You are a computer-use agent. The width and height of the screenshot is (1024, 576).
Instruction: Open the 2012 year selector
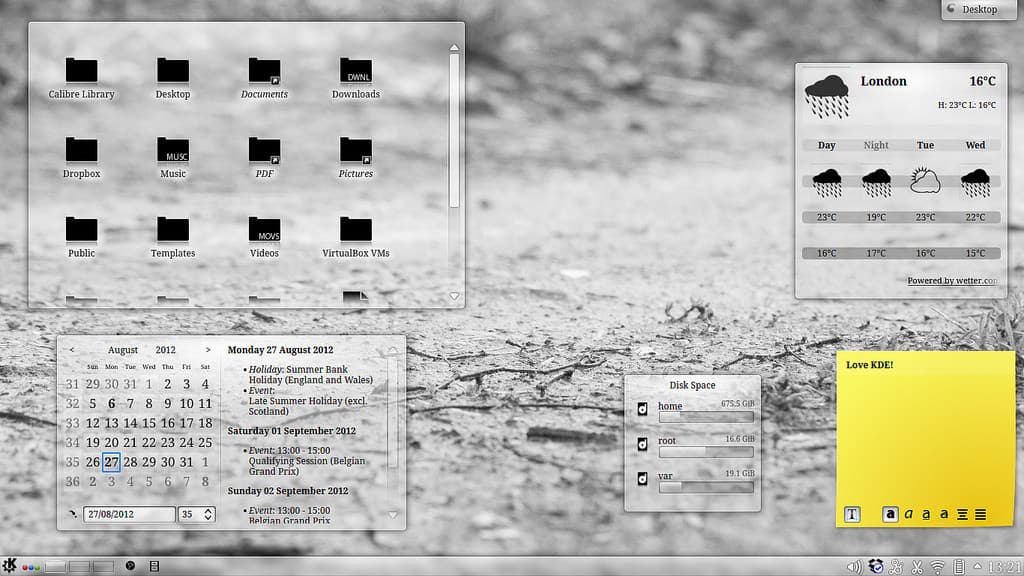click(165, 350)
